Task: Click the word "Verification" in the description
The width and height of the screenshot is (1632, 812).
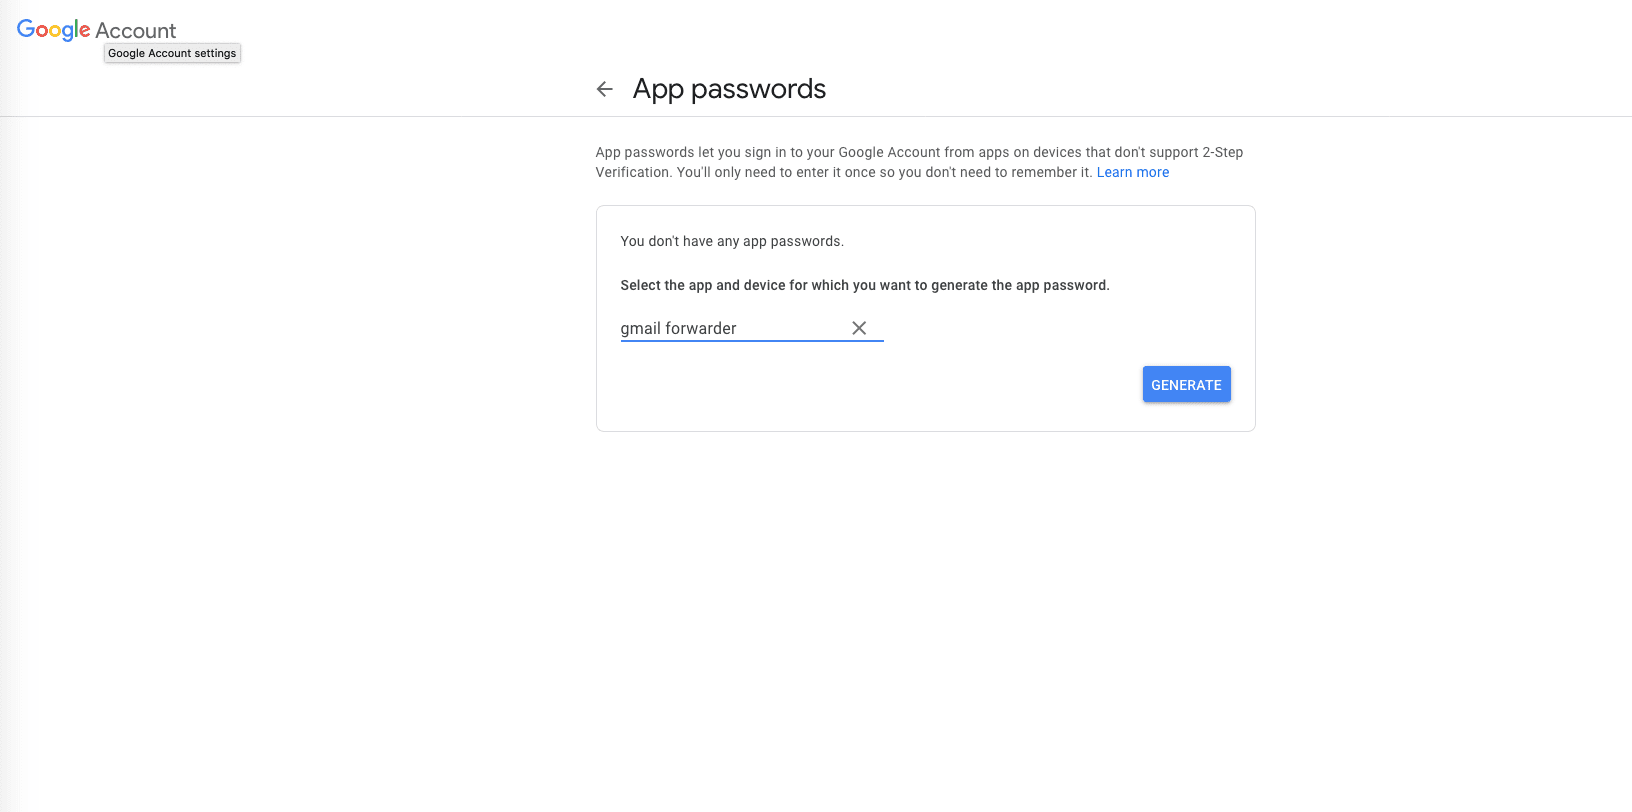Action: pyautogui.click(x=633, y=172)
